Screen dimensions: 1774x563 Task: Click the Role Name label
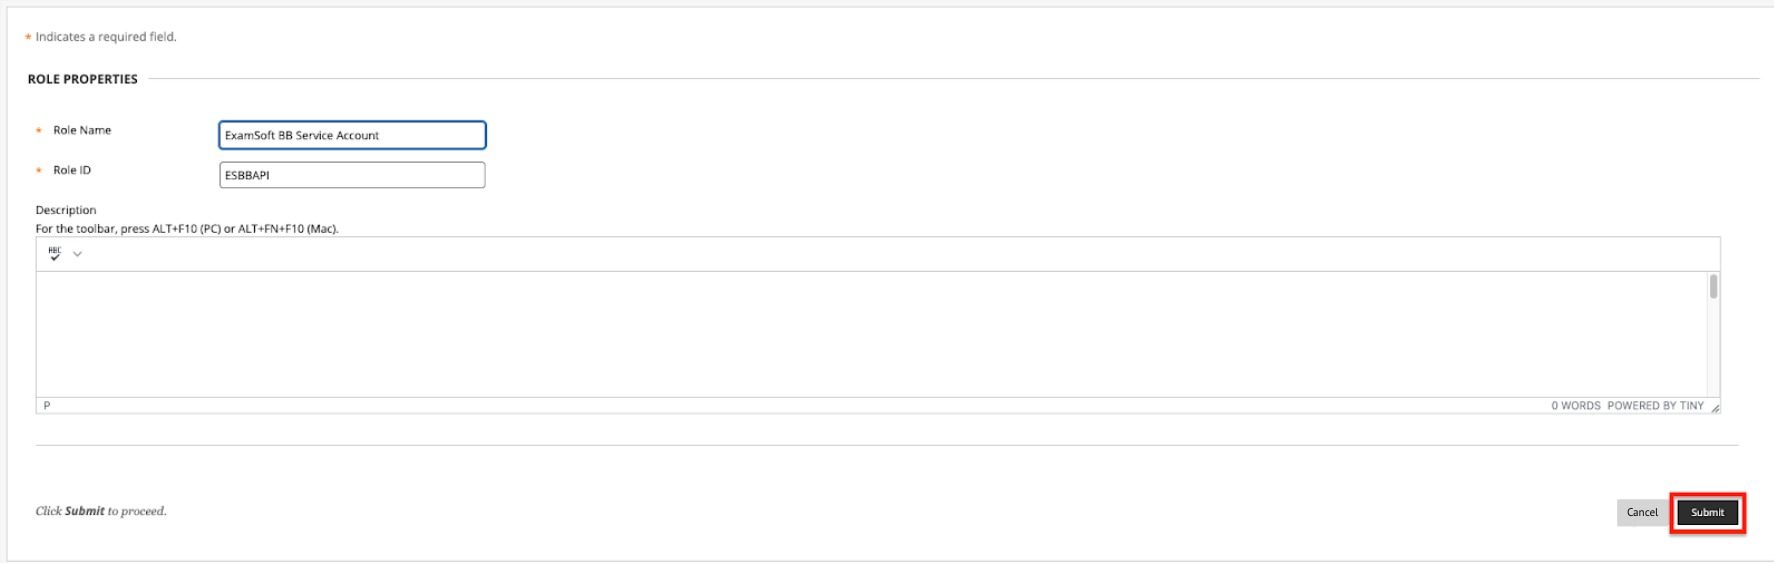pyautogui.click(x=82, y=130)
